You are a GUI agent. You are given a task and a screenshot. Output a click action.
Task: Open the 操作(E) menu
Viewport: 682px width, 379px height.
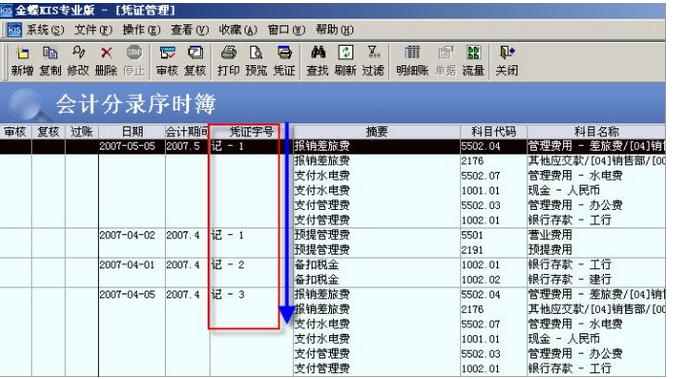[141, 30]
